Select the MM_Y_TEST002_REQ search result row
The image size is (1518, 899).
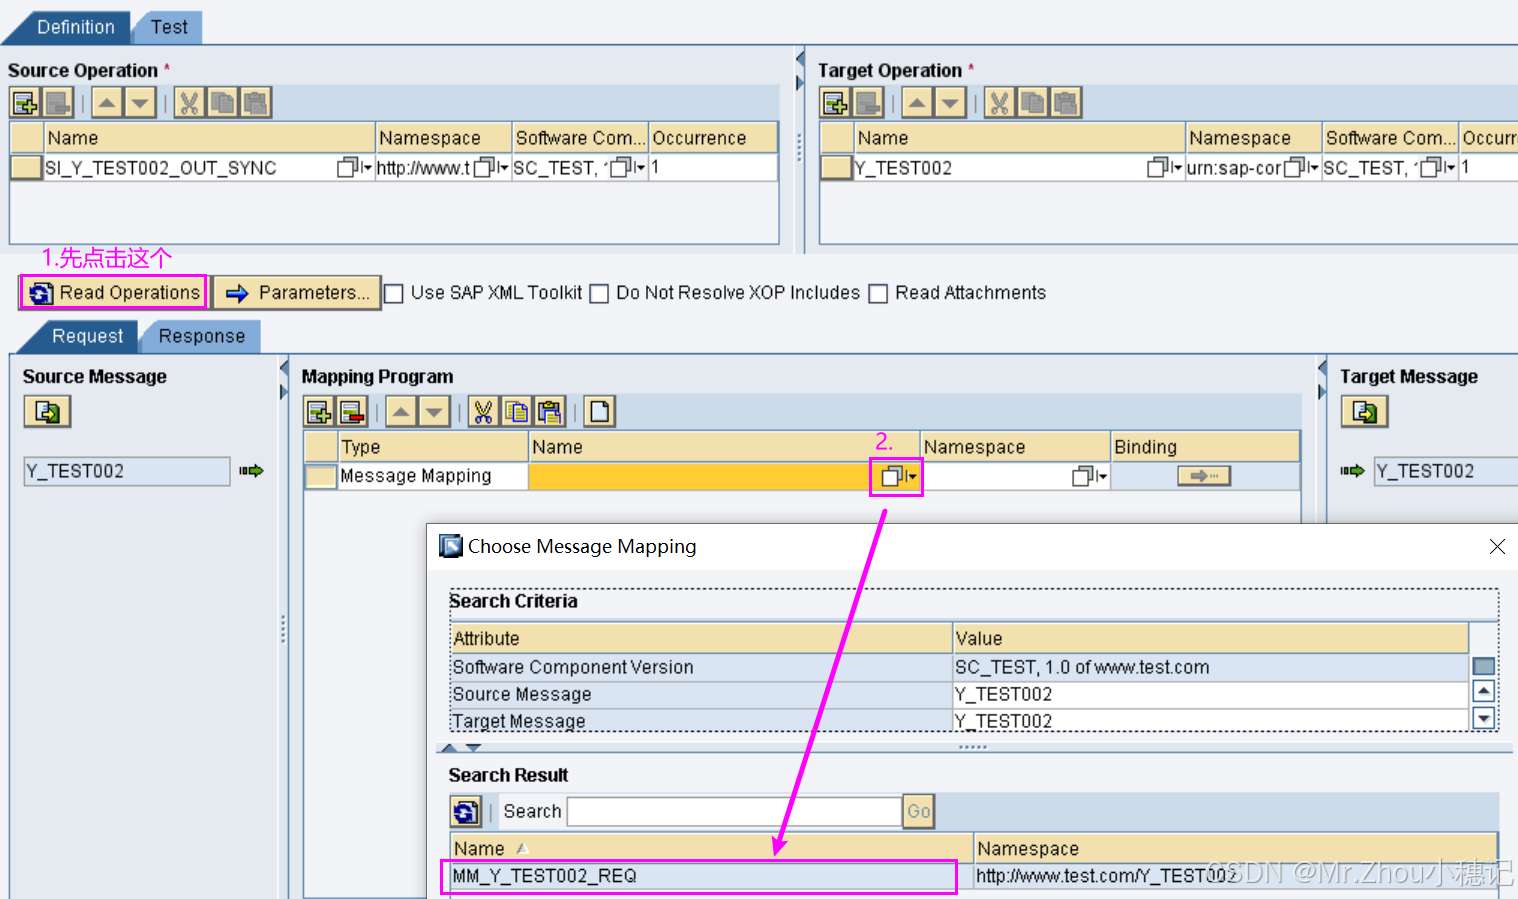pos(698,876)
